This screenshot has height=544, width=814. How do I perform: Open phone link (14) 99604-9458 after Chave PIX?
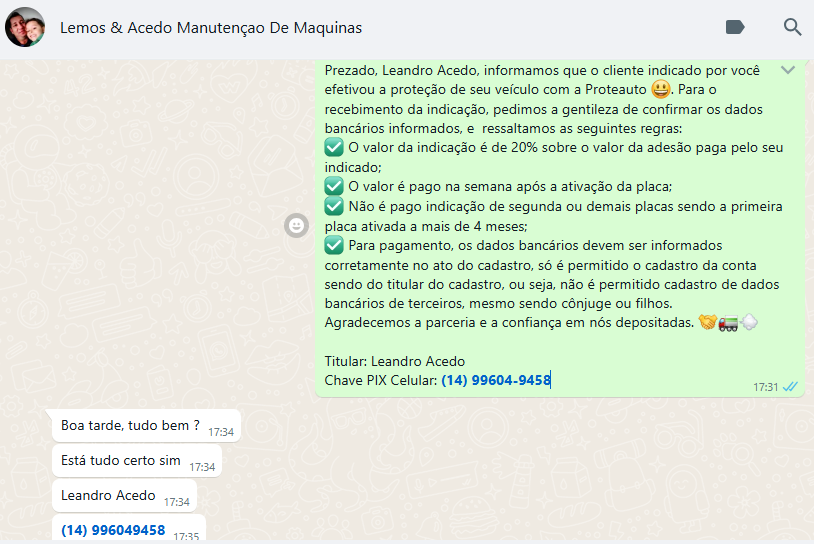click(x=496, y=380)
